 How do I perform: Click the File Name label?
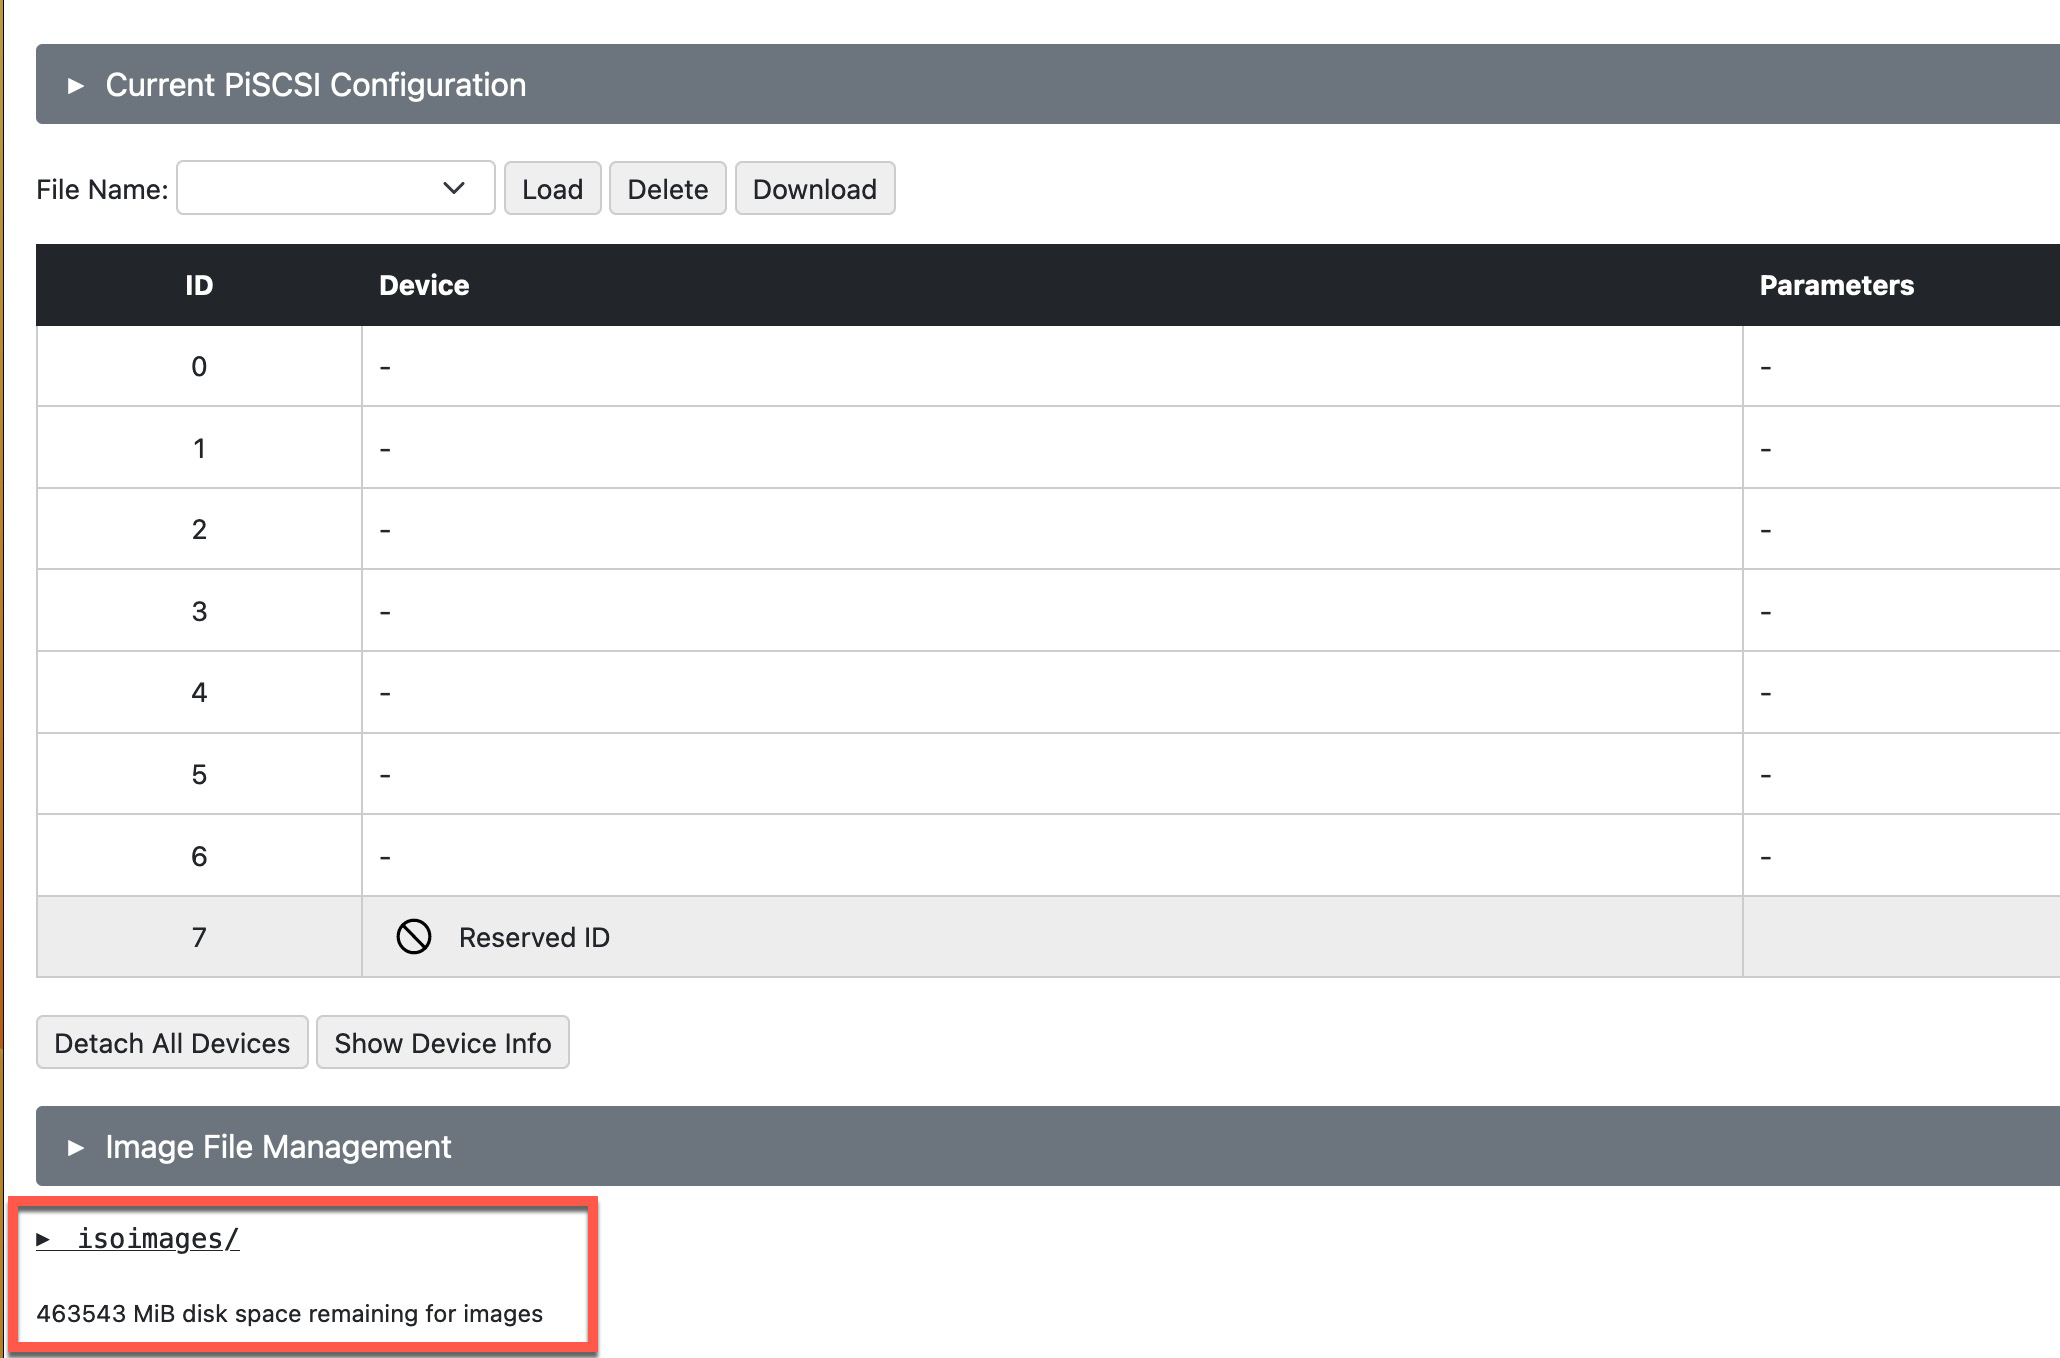102,189
